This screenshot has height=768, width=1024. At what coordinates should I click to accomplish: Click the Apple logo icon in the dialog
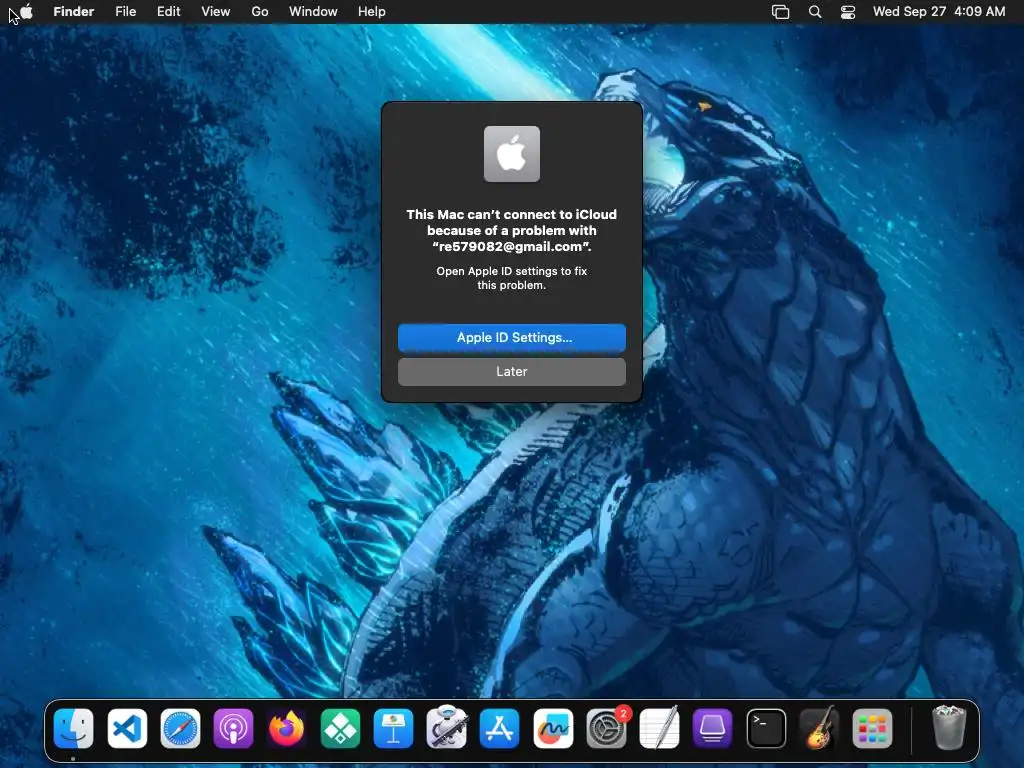coord(511,154)
